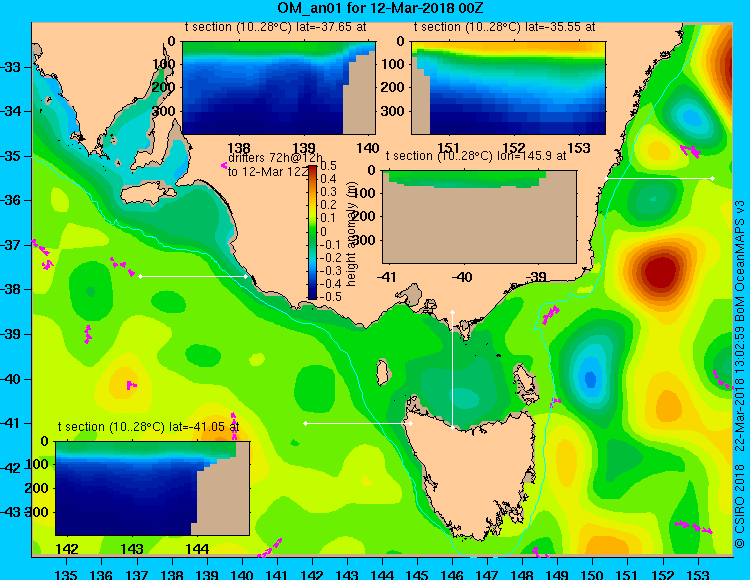The image size is (750, 580).
Task: Click the vertical CSIRO BoM OceanMAPS v3 credit text
Action: tap(740, 374)
